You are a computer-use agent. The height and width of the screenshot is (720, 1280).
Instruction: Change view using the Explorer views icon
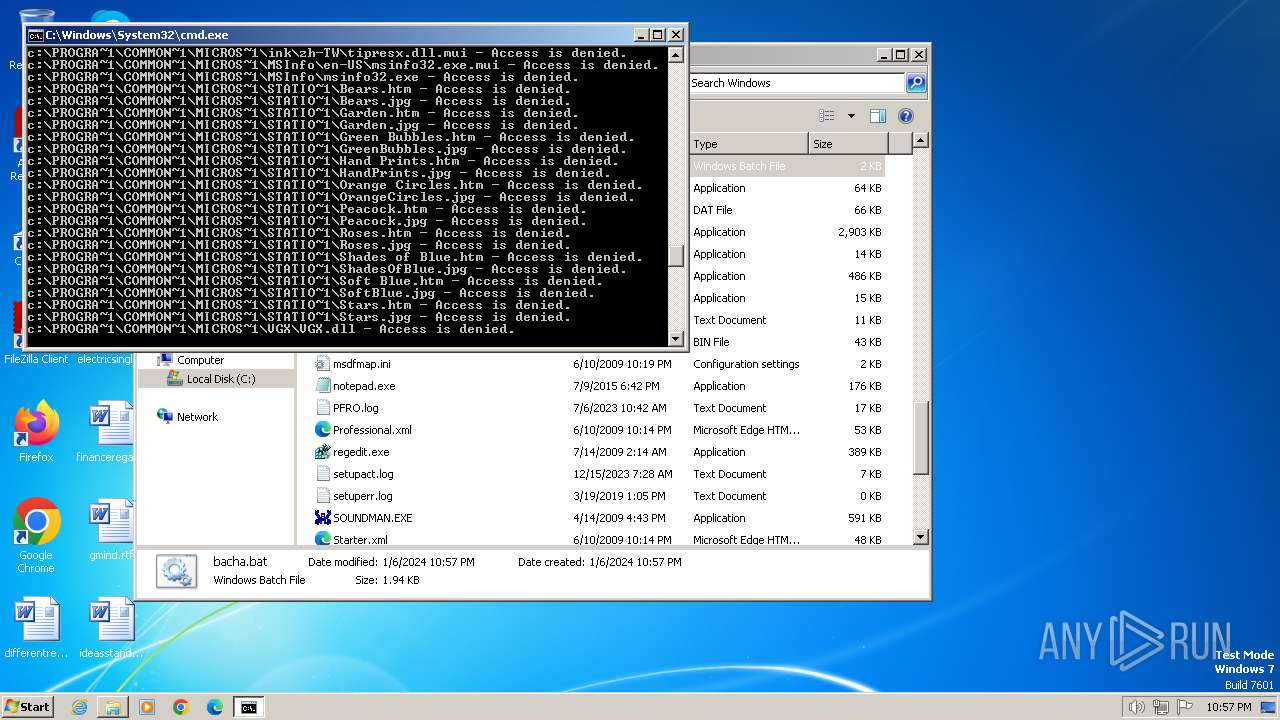point(826,116)
